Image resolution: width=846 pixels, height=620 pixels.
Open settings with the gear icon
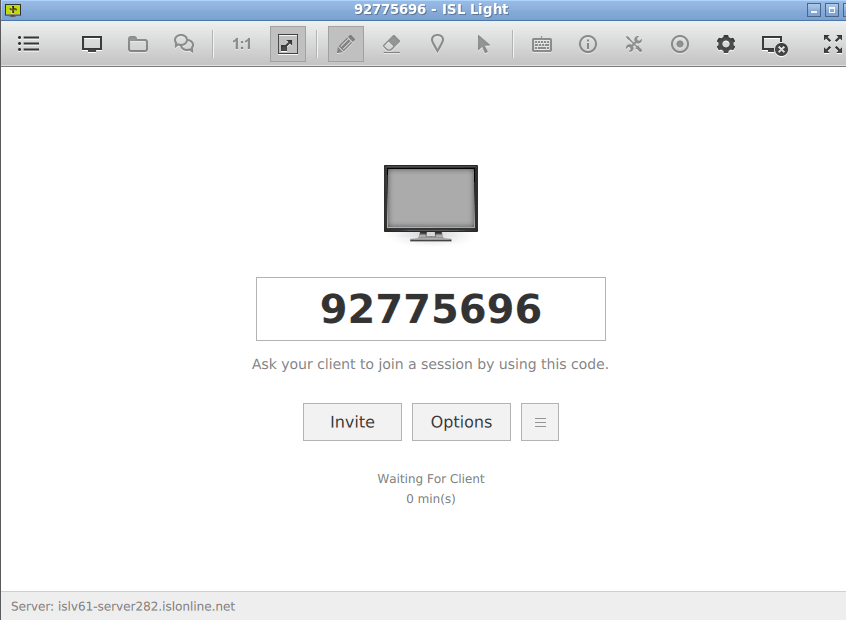click(x=726, y=44)
